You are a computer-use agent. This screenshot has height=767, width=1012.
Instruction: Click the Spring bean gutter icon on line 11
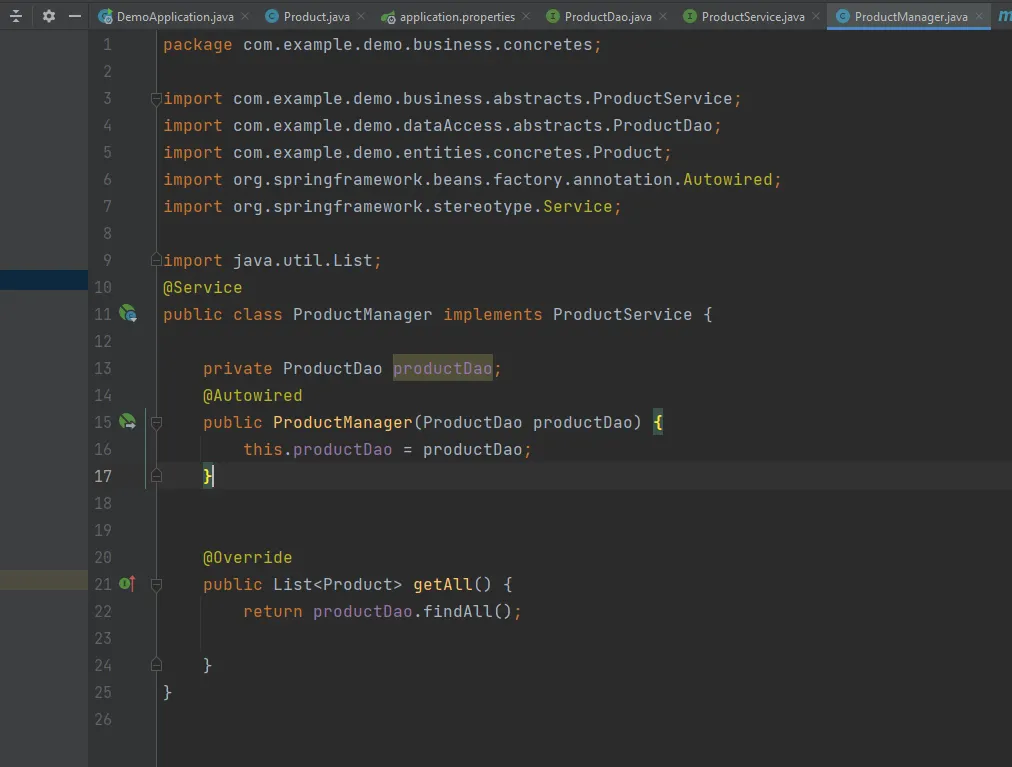[128, 314]
